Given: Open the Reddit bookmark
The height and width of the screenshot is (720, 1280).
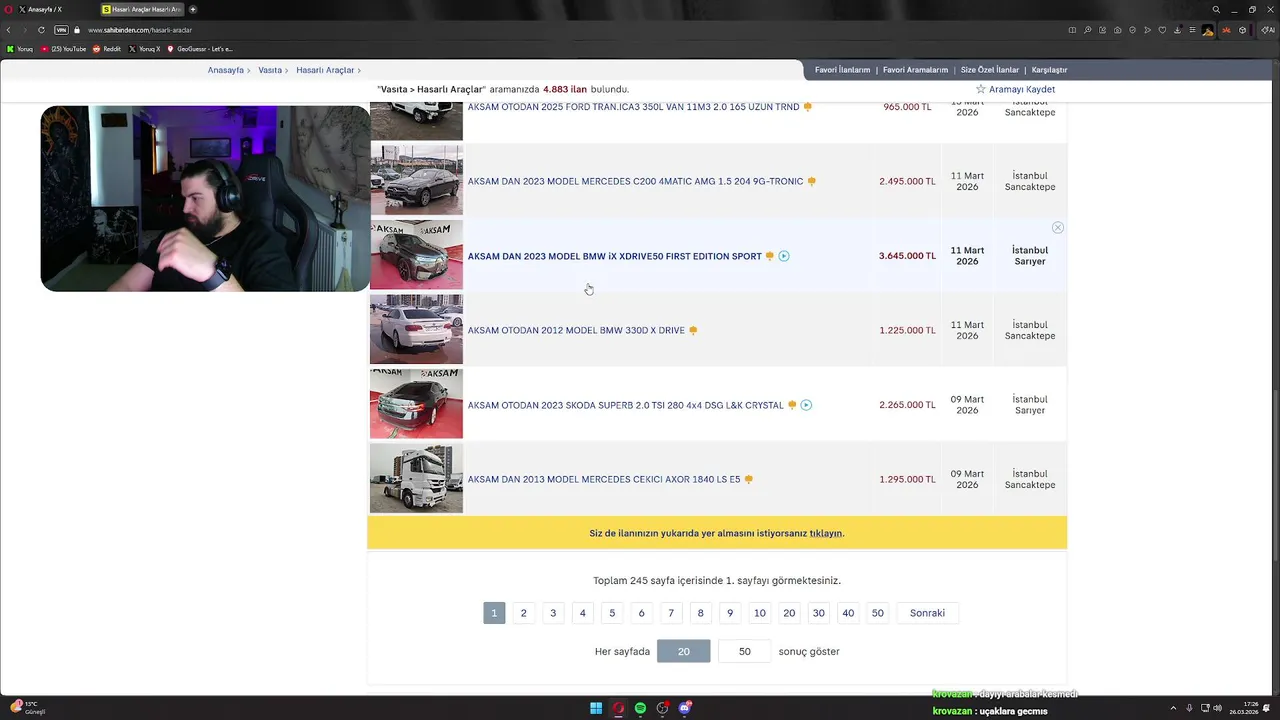Looking at the screenshot, I should click(107, 49).
